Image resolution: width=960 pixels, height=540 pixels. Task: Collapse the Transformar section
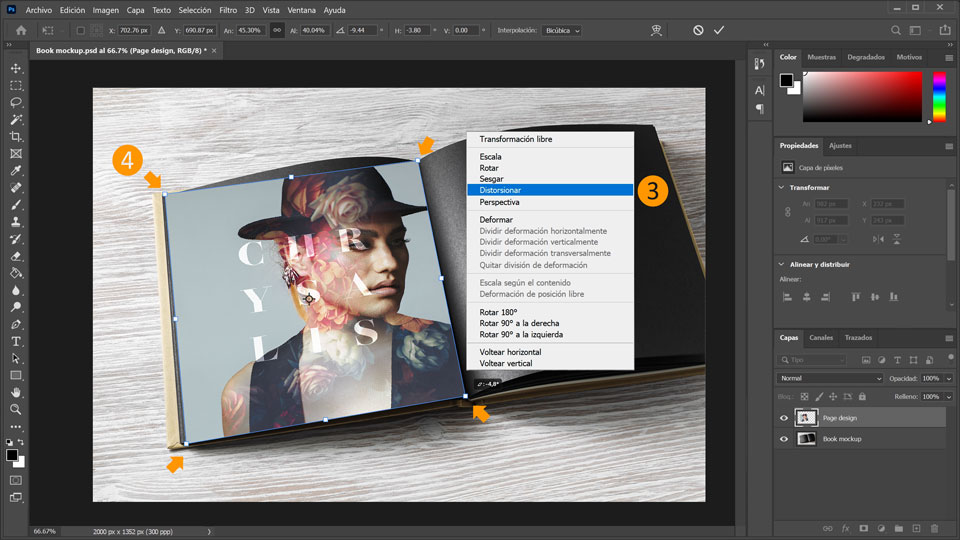pyautogui.click(x=781, y=187)
